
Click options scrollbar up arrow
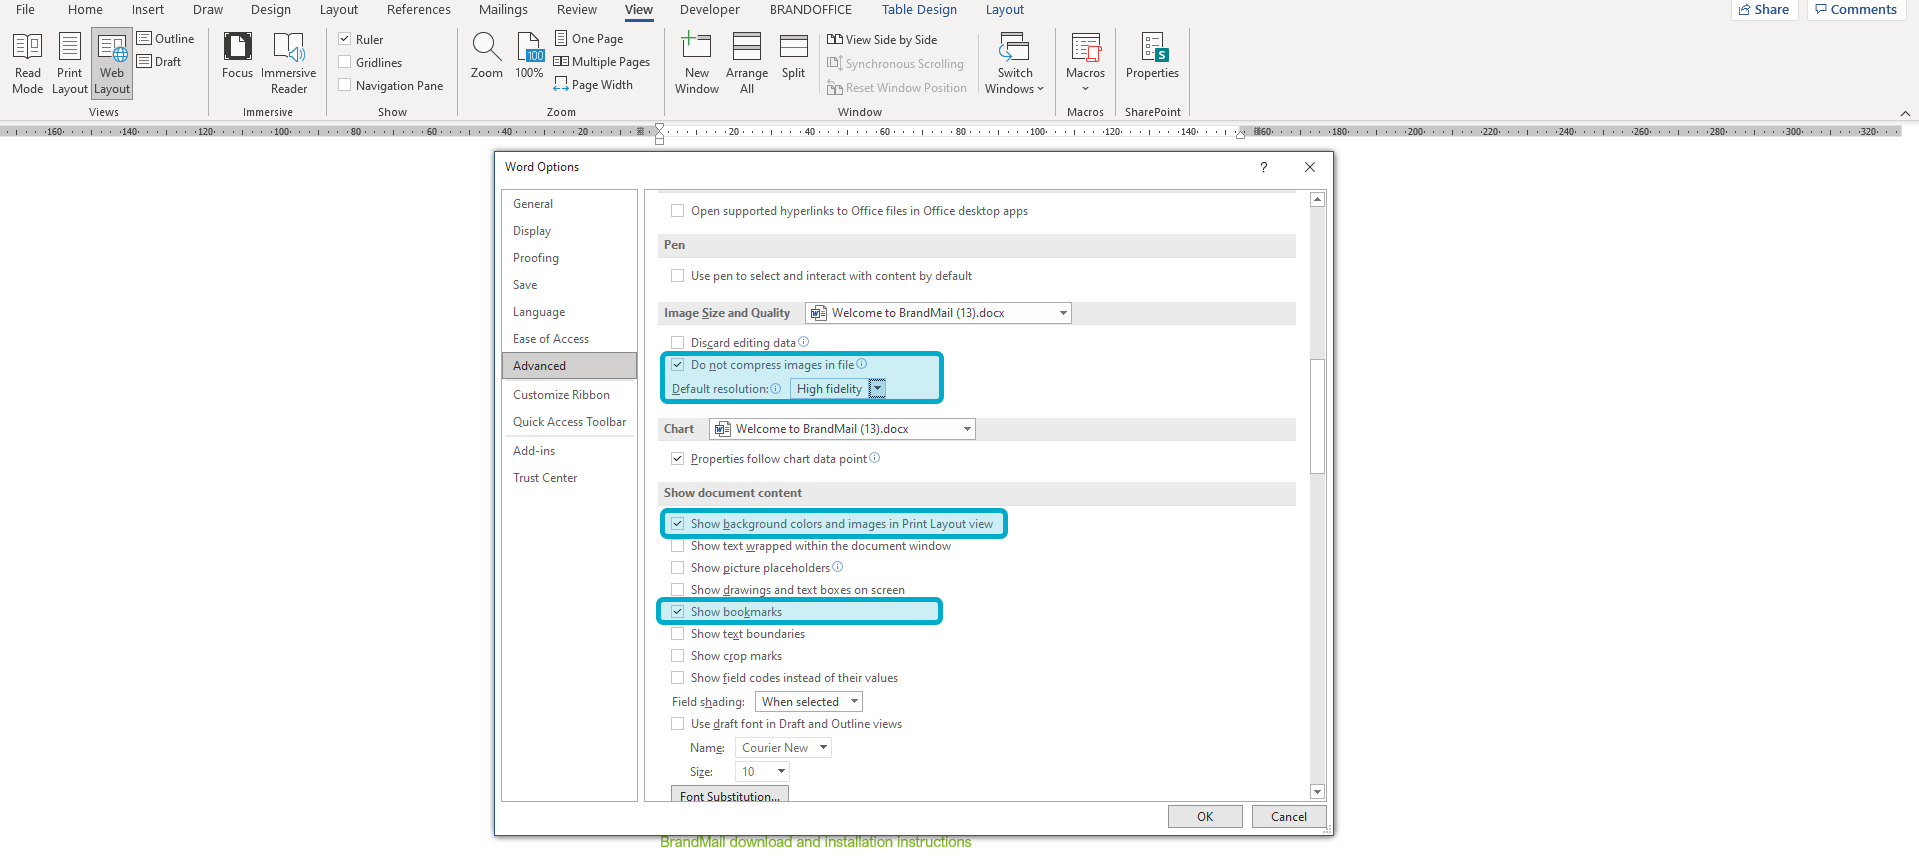coord(1317,200)
